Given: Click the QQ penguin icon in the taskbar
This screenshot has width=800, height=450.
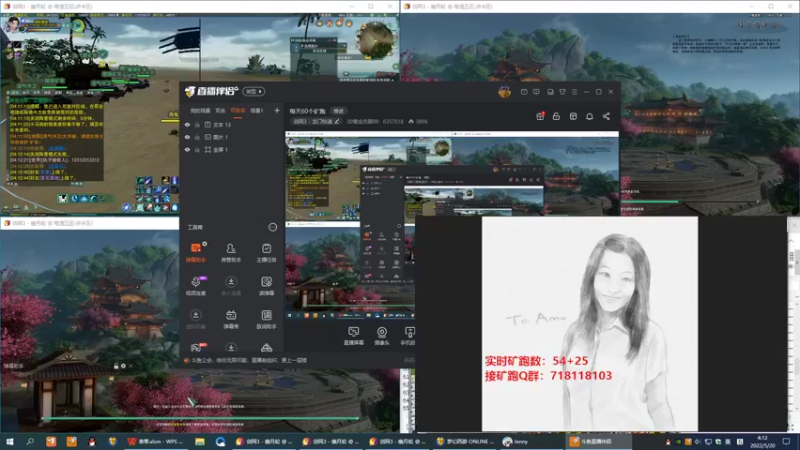Looking at the screenshot, I should pos(92,441).
